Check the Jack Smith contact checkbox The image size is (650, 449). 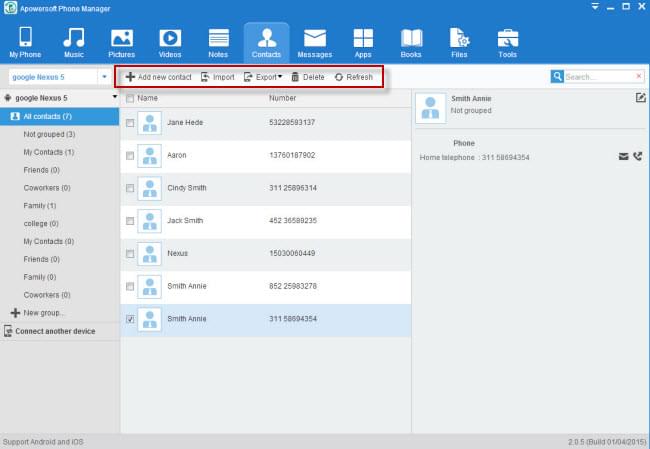130,221
